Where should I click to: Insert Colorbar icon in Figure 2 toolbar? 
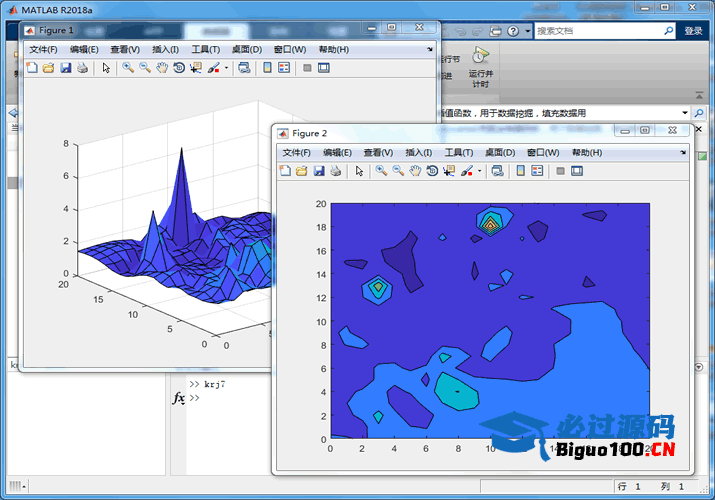[x=521, y=171]
